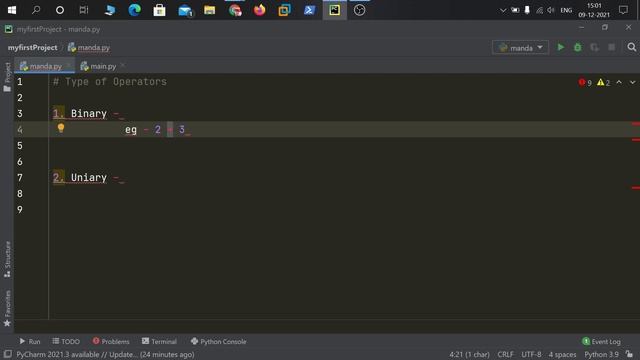Open Windows taskbar search
The width and height of the screenshot is (640, 360).
[x=36, y=10]
